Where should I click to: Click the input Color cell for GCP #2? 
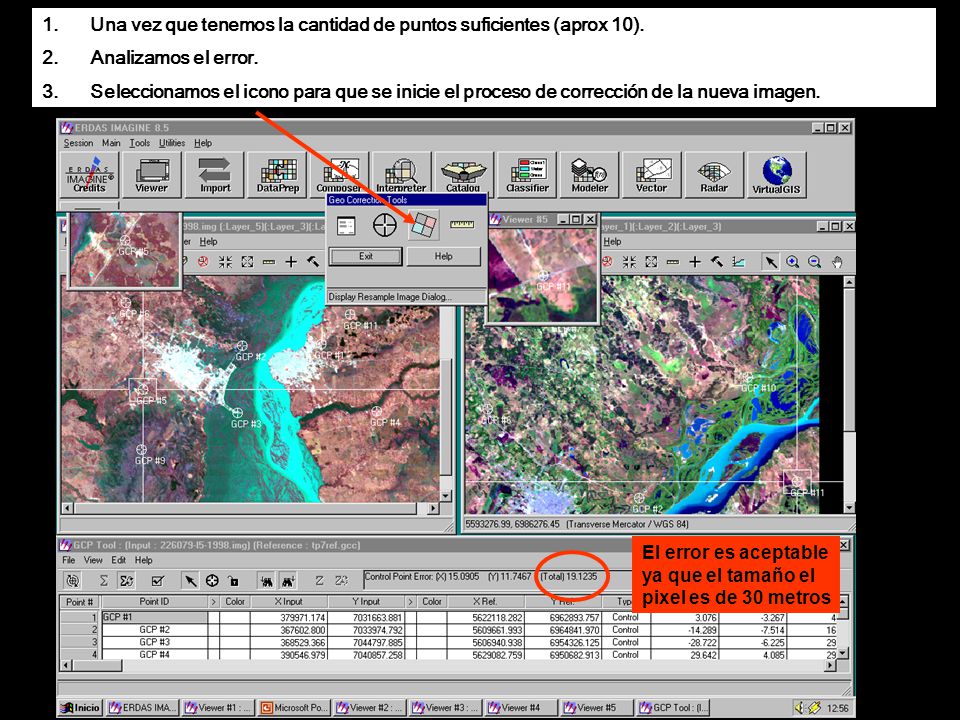point(236,630)
